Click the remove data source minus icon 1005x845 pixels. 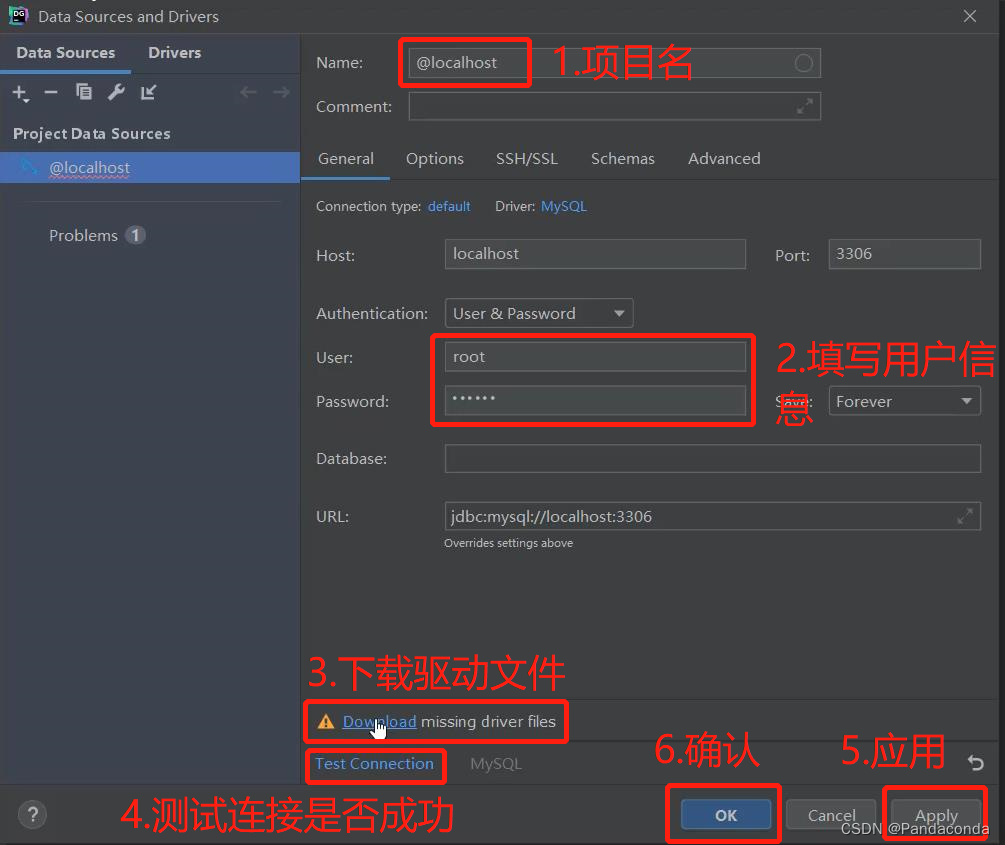click(x=51, y=92)
